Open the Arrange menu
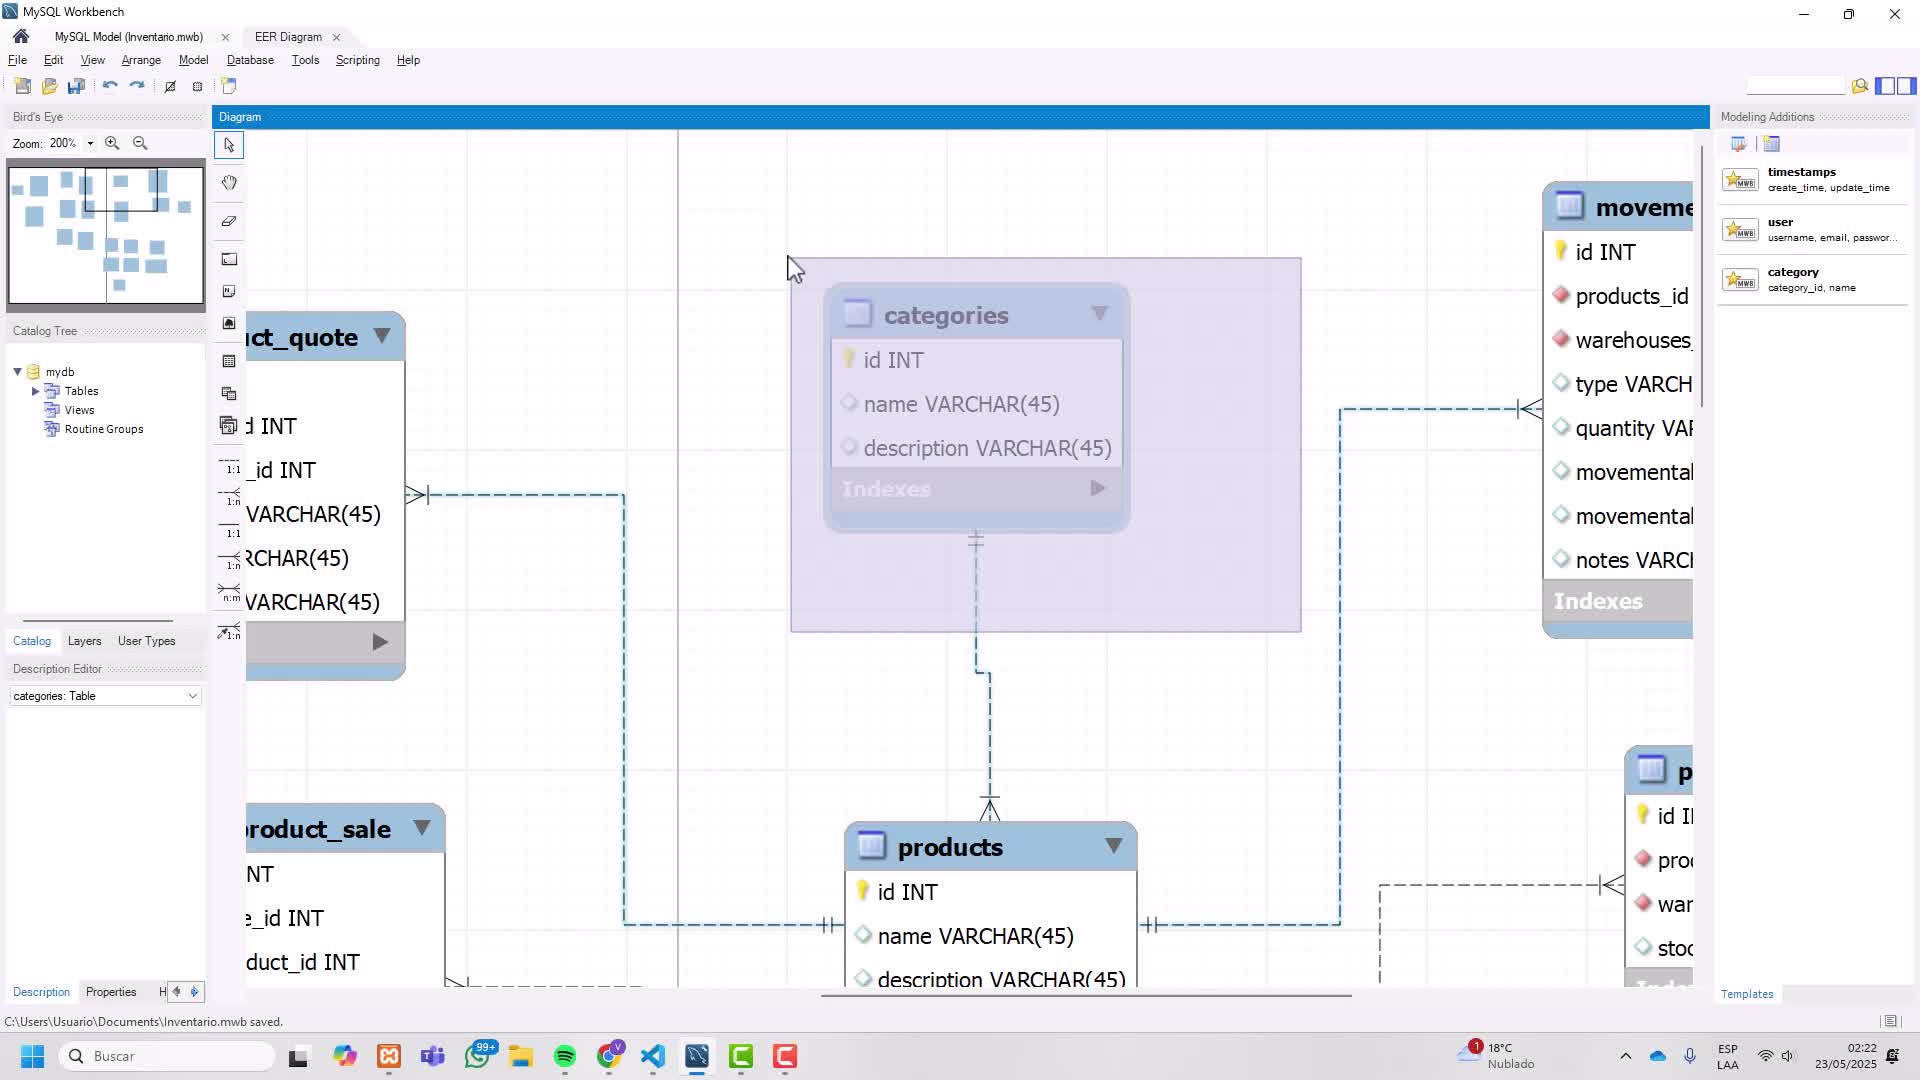Screen dimensions: 1920x1080 (141, 60)
